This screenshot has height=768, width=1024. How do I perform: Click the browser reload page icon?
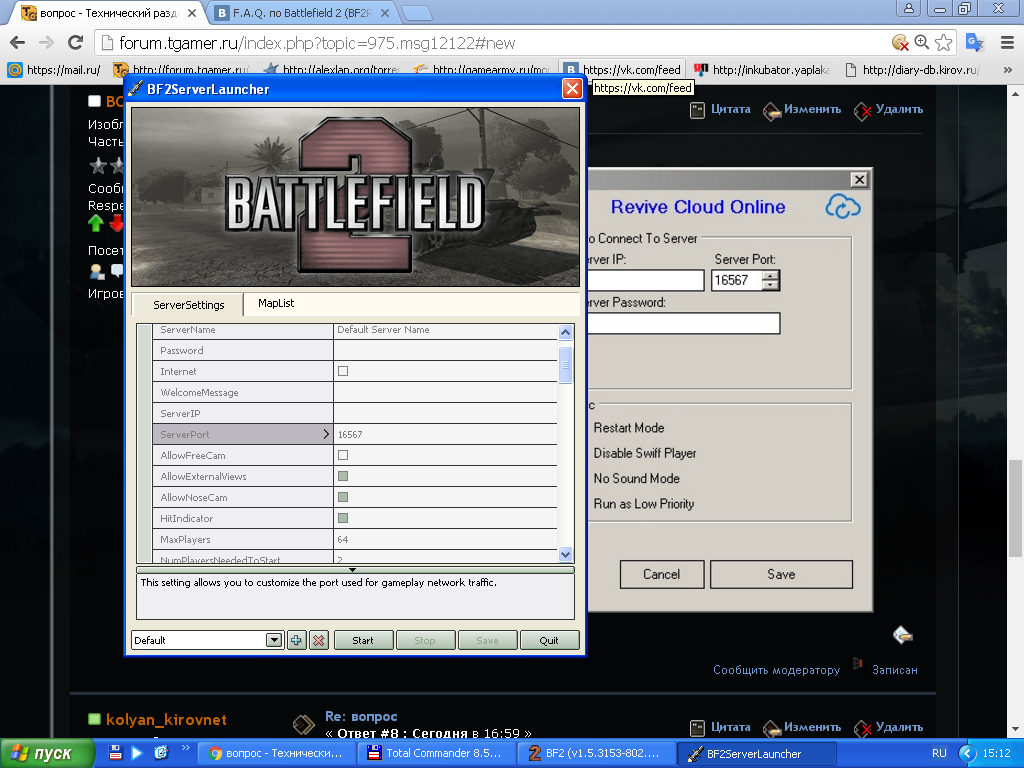(x=75, y=43)
